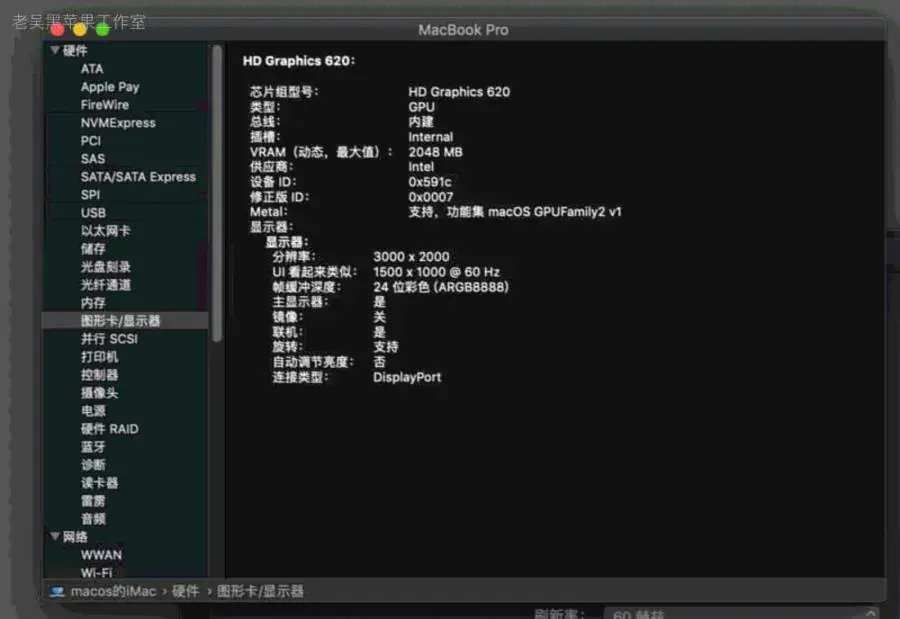Image resolution: width=900 pixels, height=619 pixels.
Task: Select 光盘刻录 disc burning item
Action: coord(106,267)
